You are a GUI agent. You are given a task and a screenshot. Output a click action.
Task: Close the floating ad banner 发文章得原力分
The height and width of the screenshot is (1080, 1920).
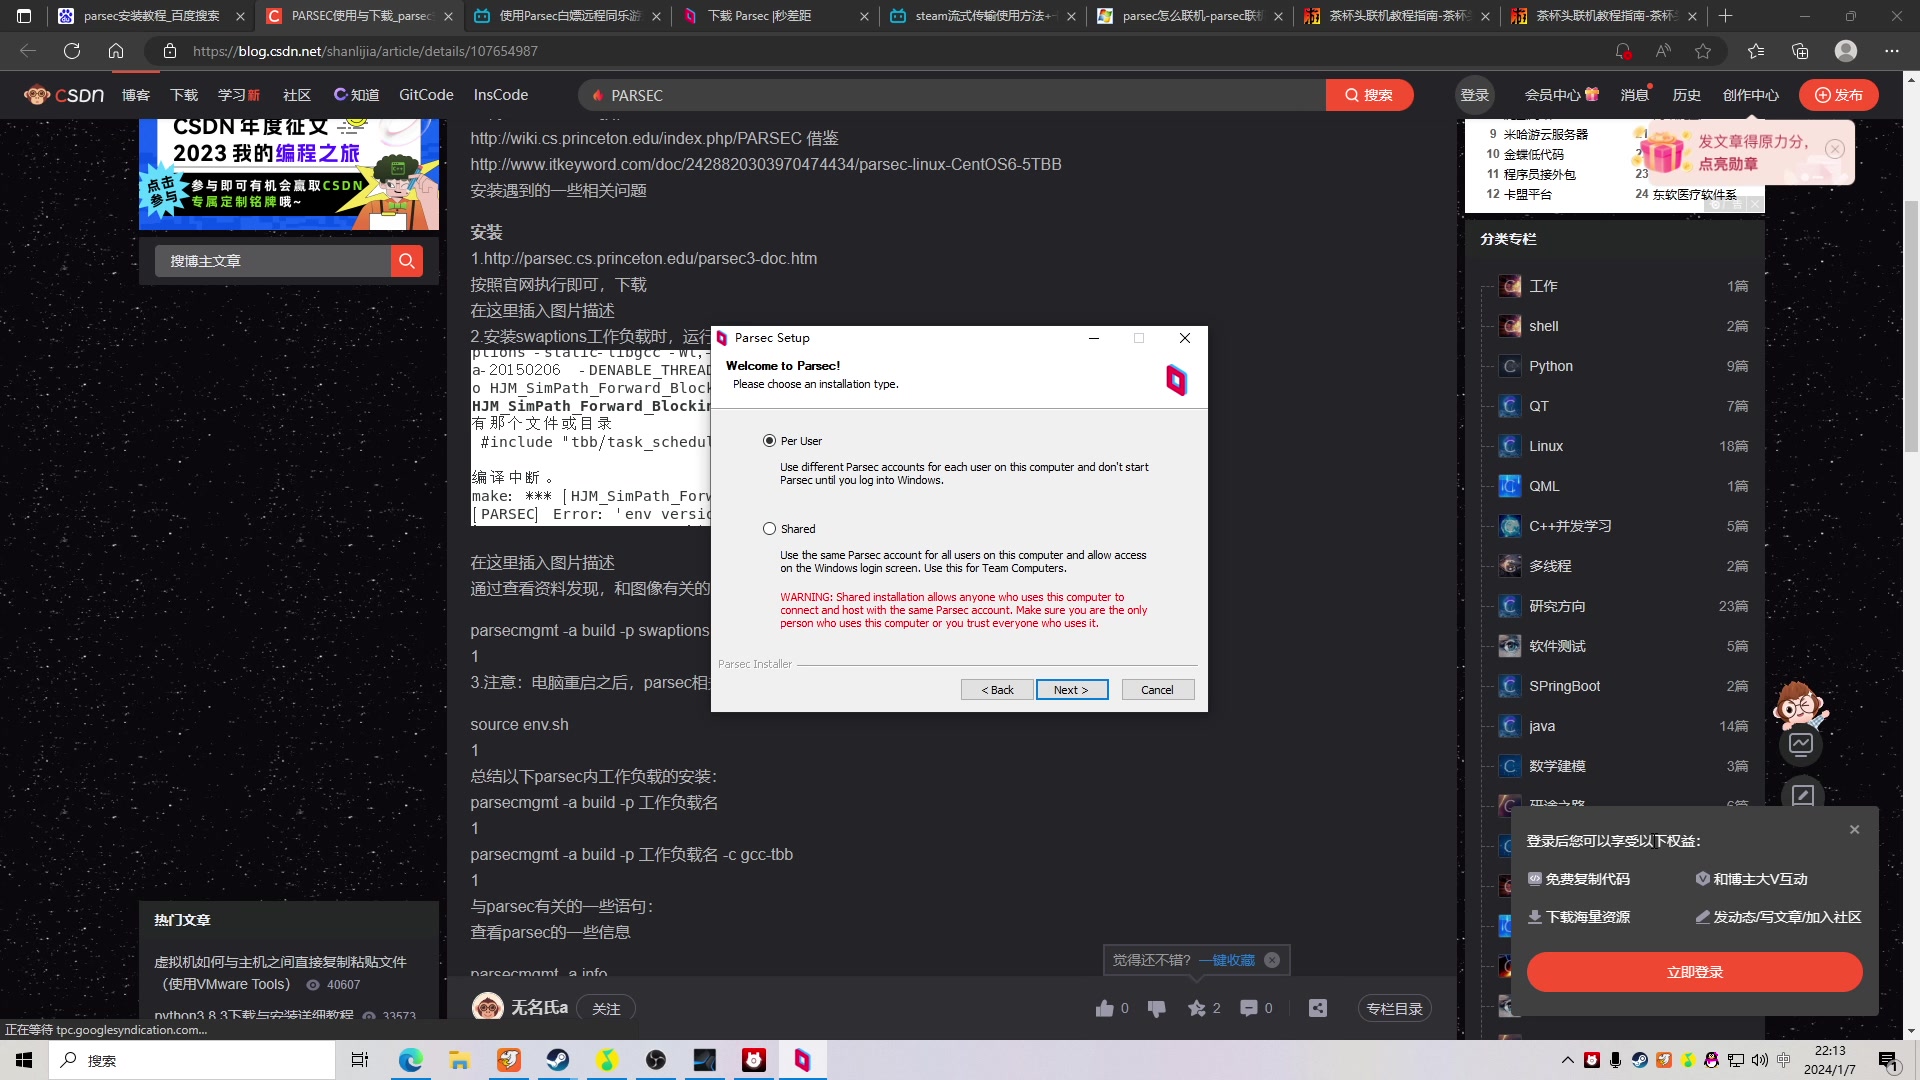click(1835, 149)
